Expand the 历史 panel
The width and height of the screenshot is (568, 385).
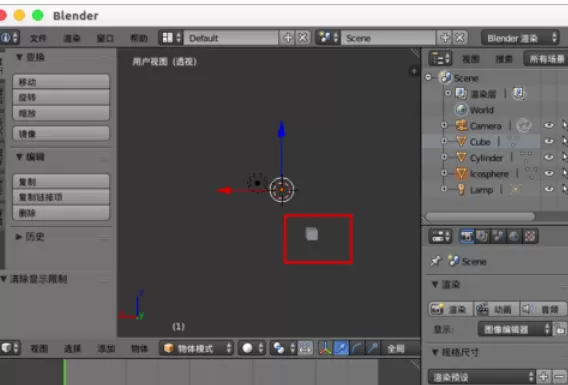point(19,237)
